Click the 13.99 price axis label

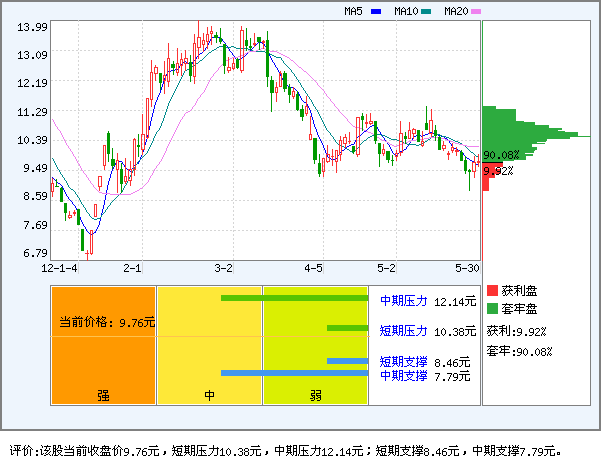point(32,27)
